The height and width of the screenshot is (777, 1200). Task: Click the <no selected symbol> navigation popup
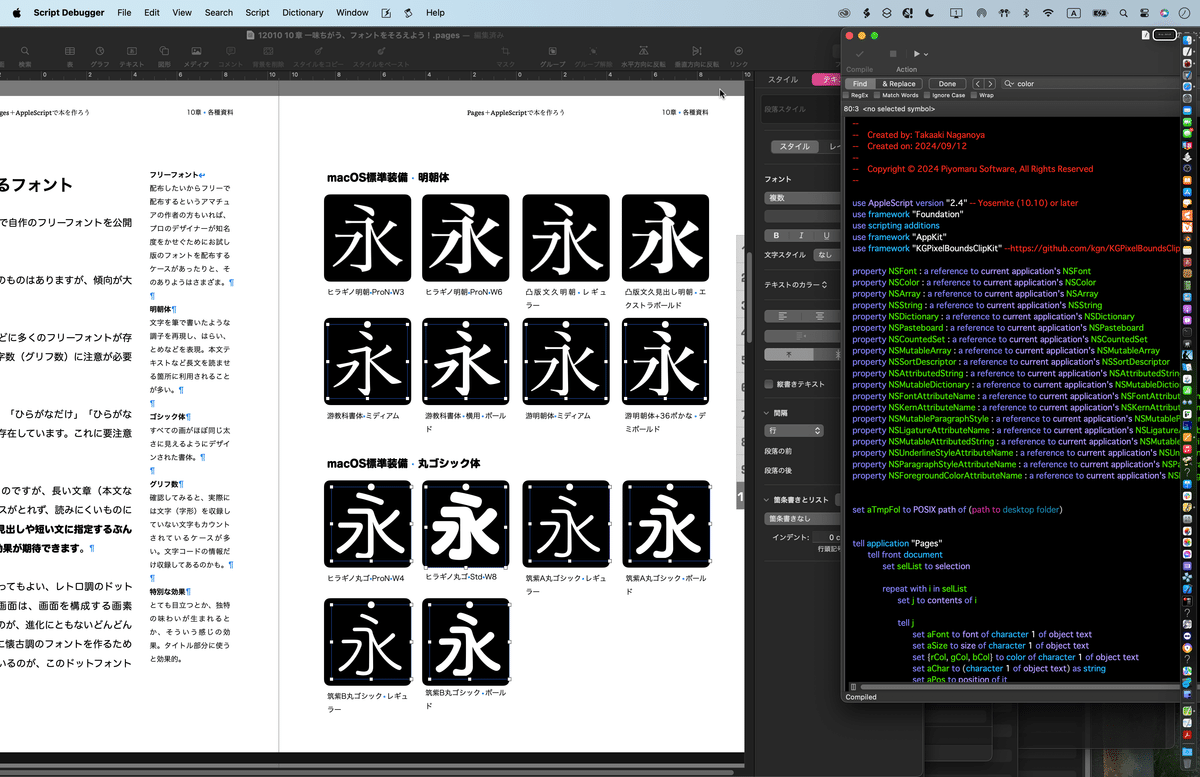point(898,107)
